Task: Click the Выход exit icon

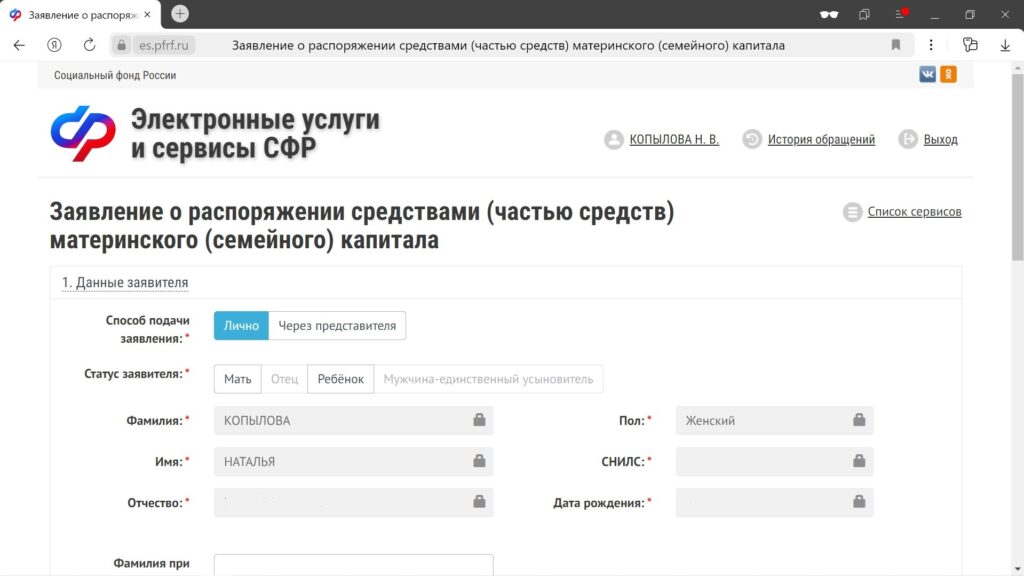Action: 908,139
